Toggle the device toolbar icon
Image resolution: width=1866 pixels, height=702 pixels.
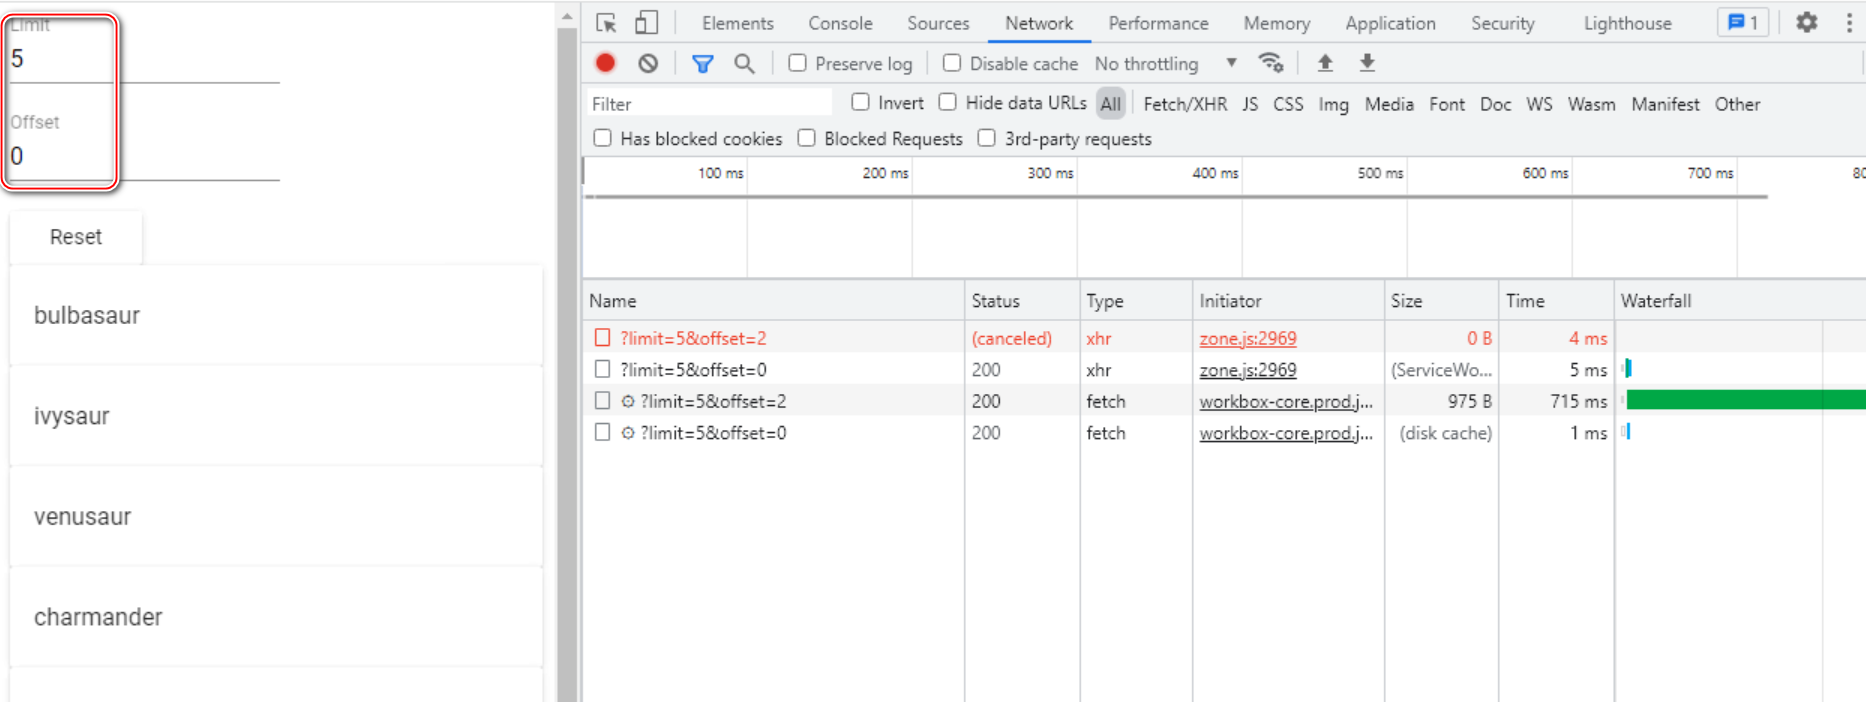coord(647,23)
